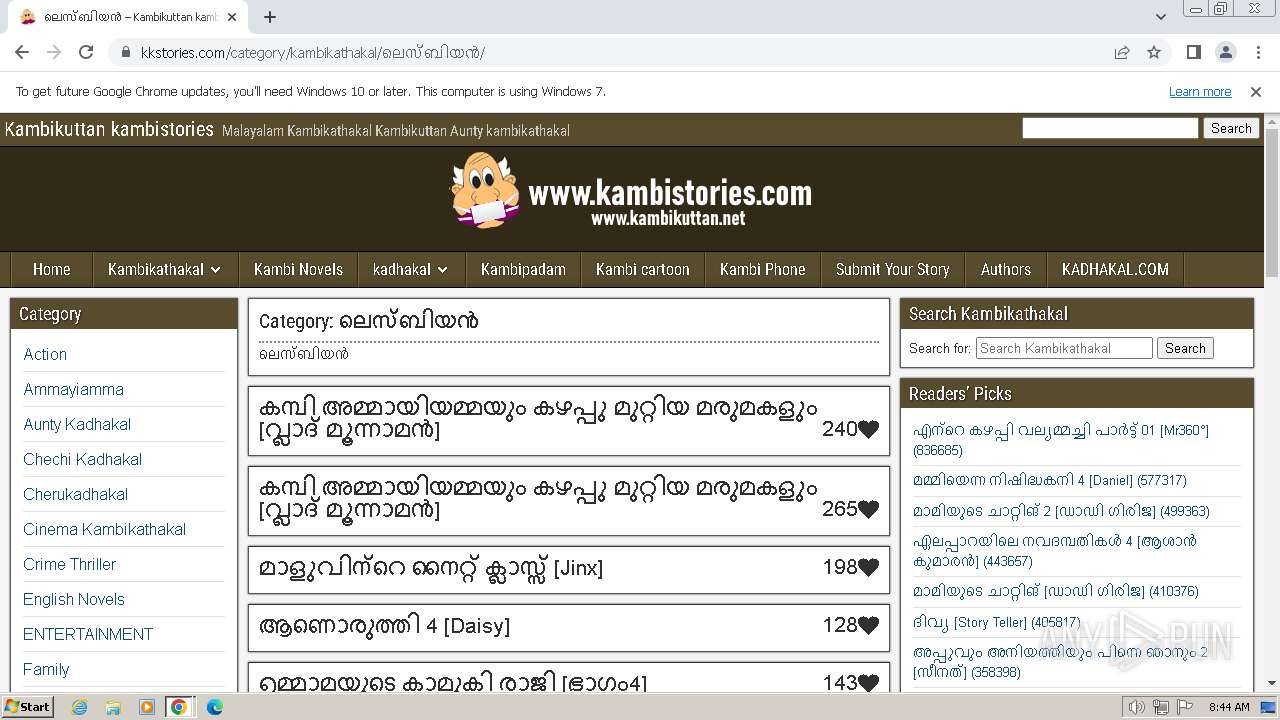
Task: Click the heart icon beside 128
Action: point(868,625)
